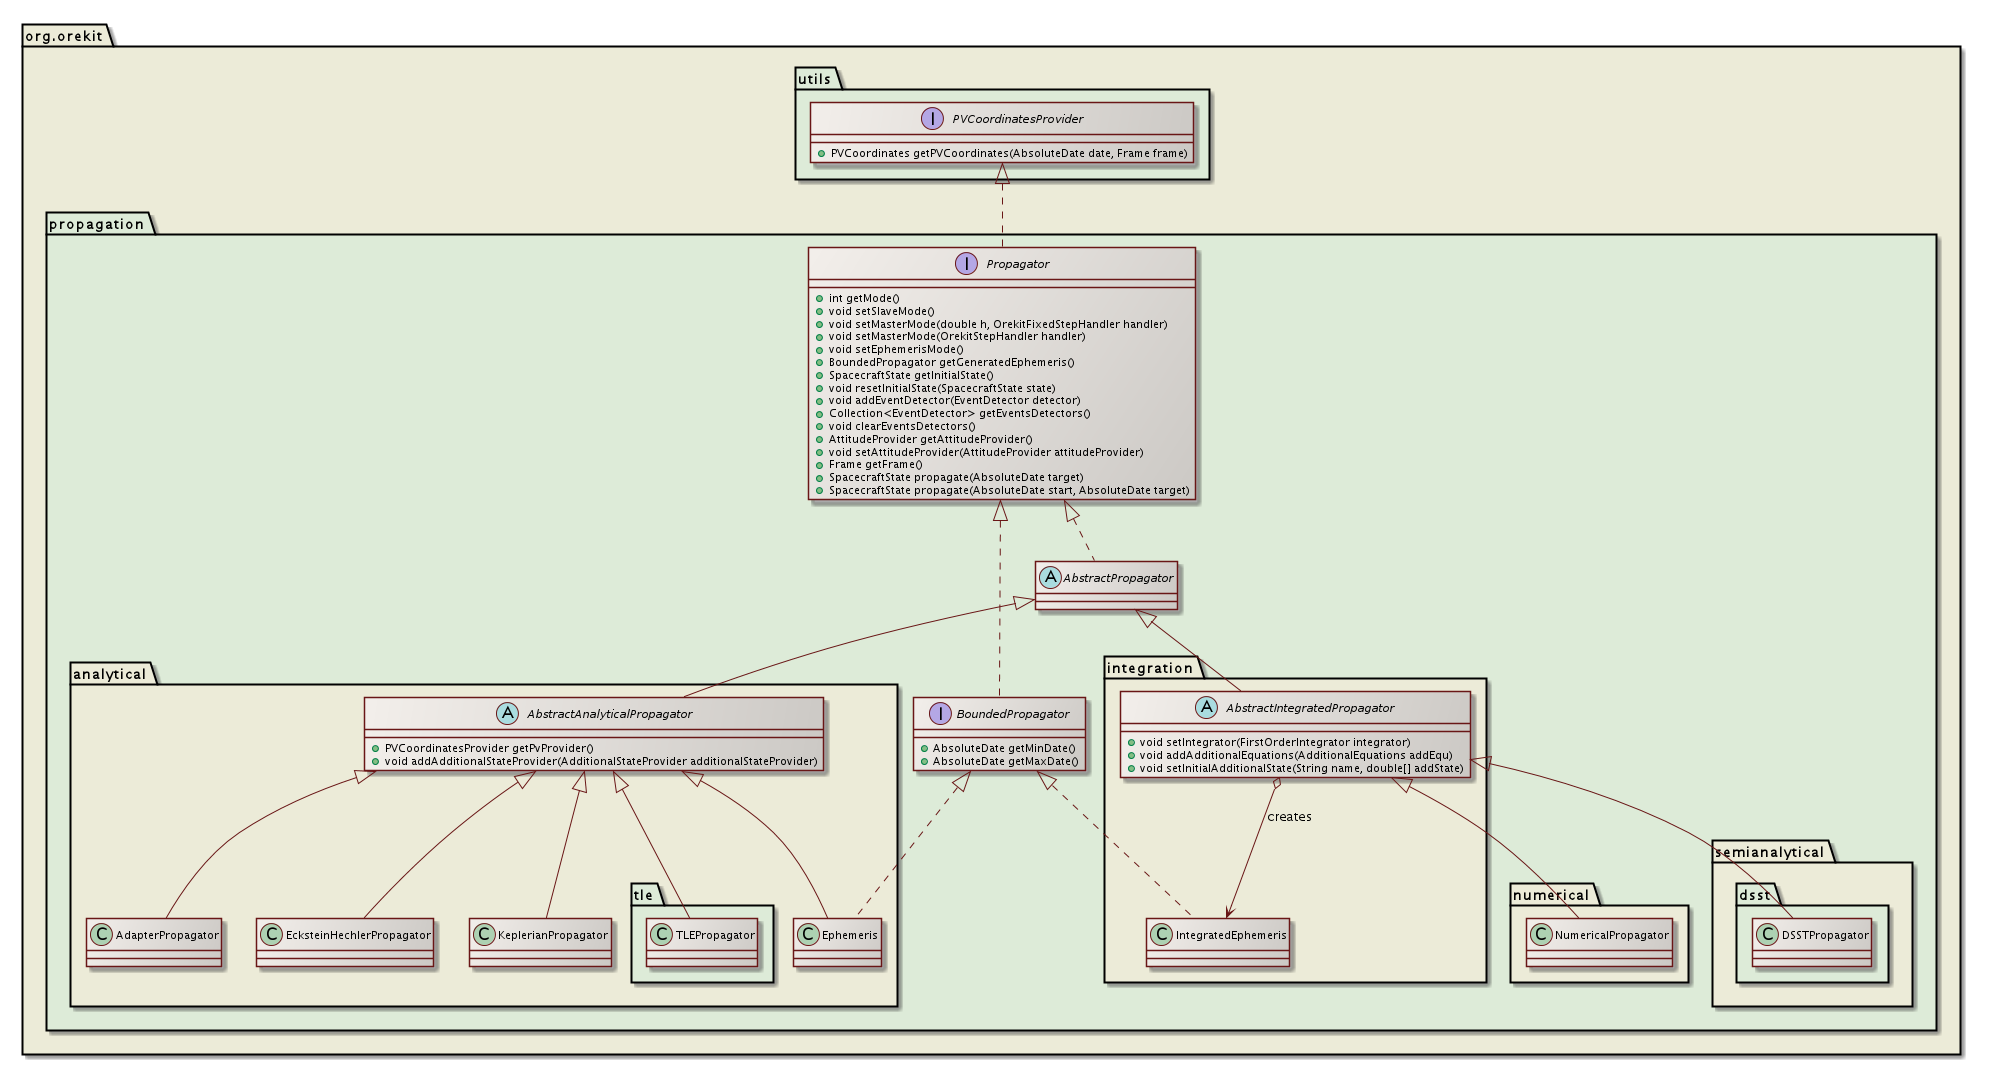Viewport: 1994px width, 1080px height.
Task: Click the getPVCoordinates method entry
Action: [1008, 153]
